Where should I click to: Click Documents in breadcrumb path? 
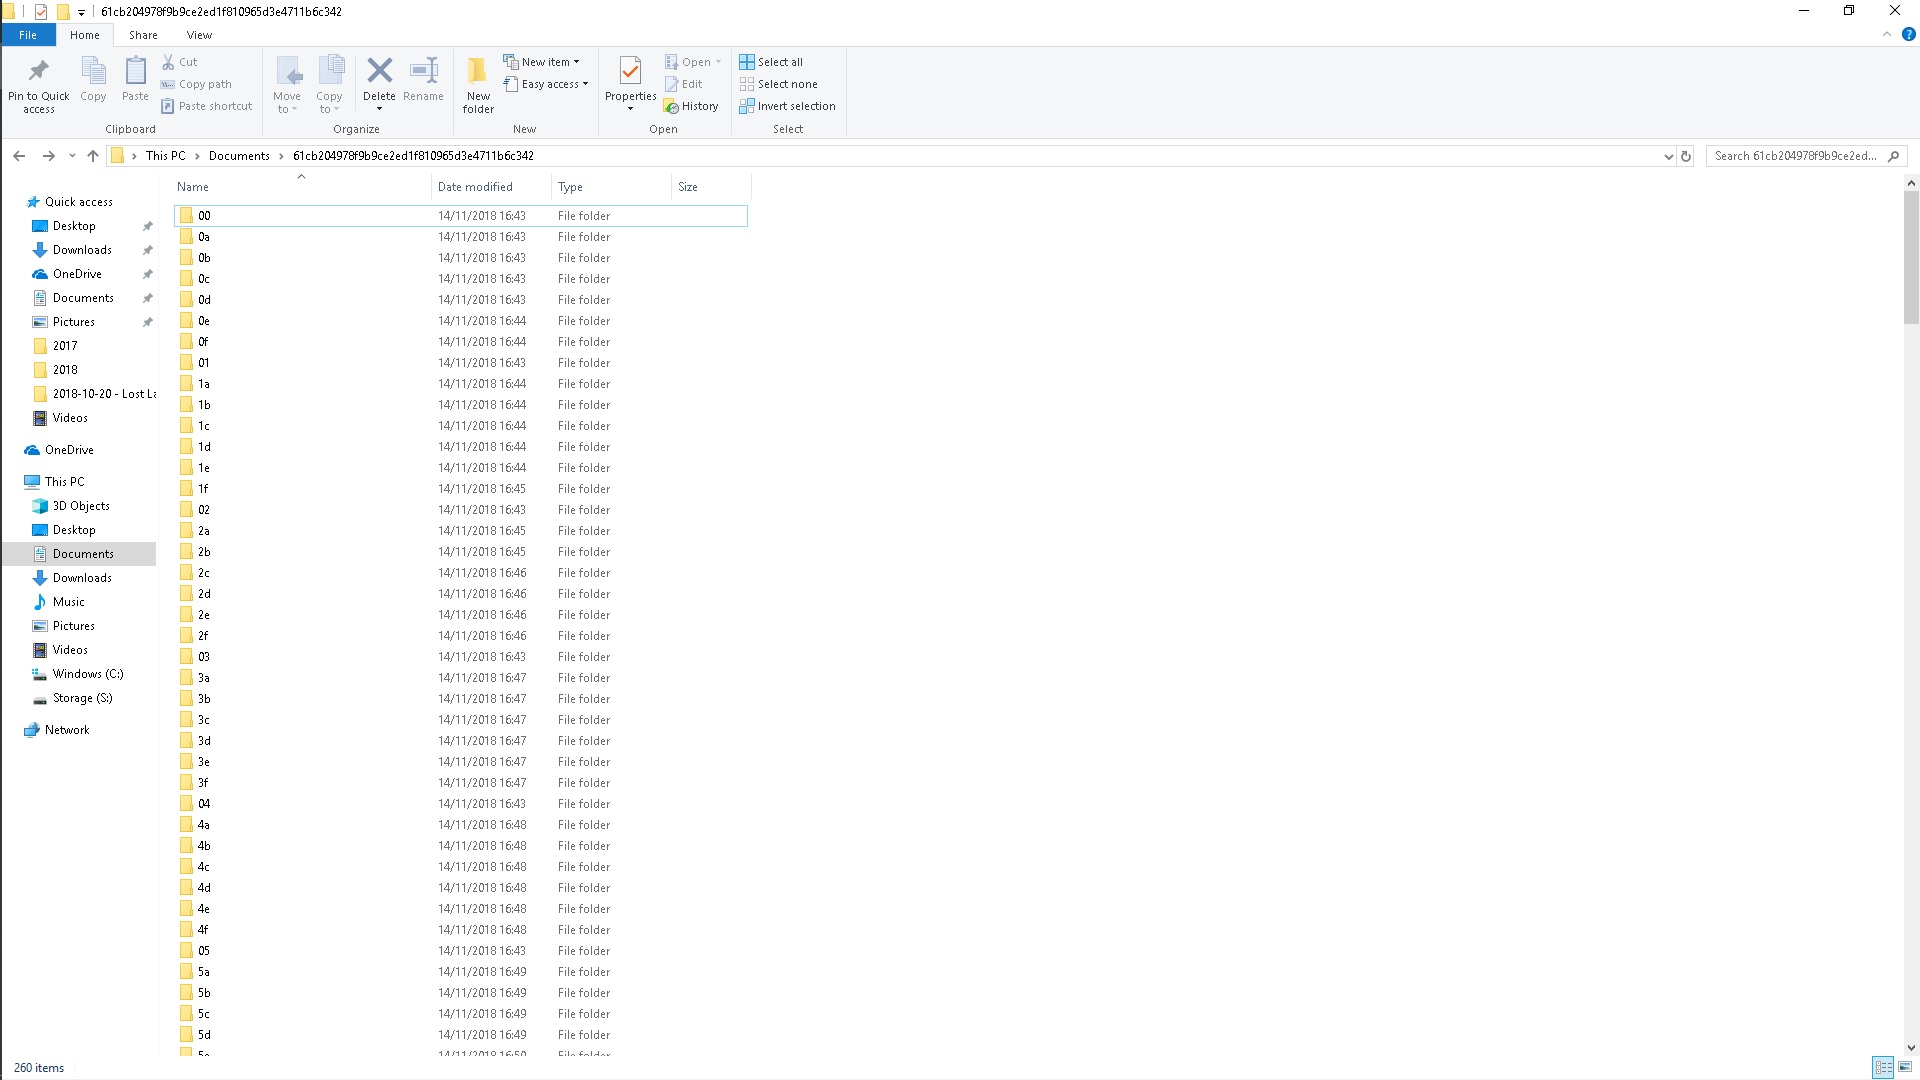tap(239, 156)
